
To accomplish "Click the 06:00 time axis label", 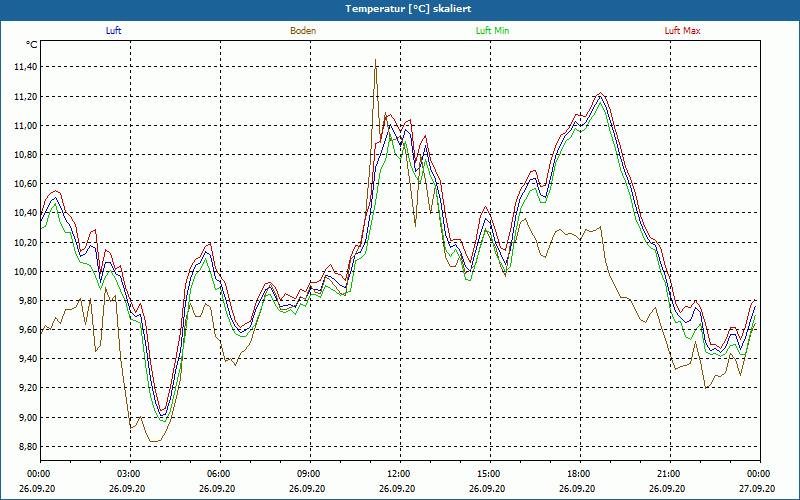I will pyautogui.click(x=220, y=474).
